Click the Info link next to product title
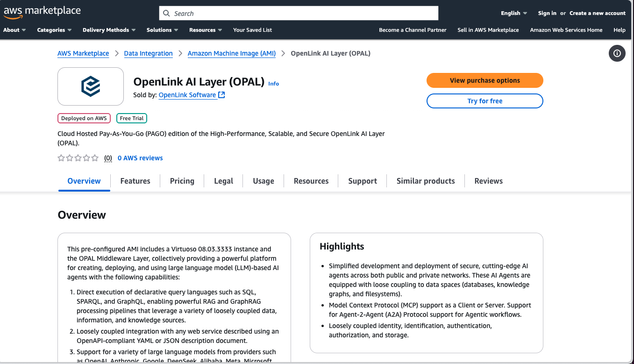634x364 pixels. (274, 84)
